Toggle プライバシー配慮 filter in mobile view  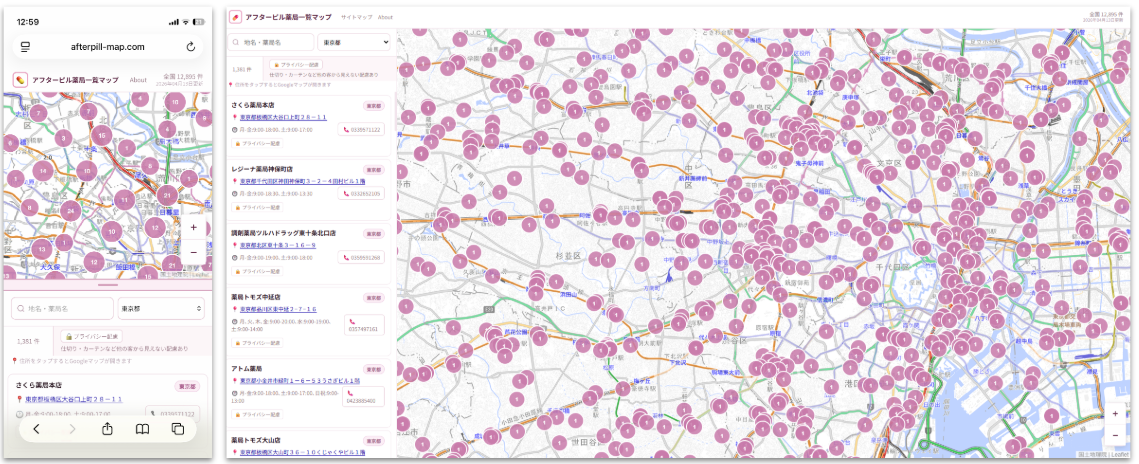click(x=92, y=337)
